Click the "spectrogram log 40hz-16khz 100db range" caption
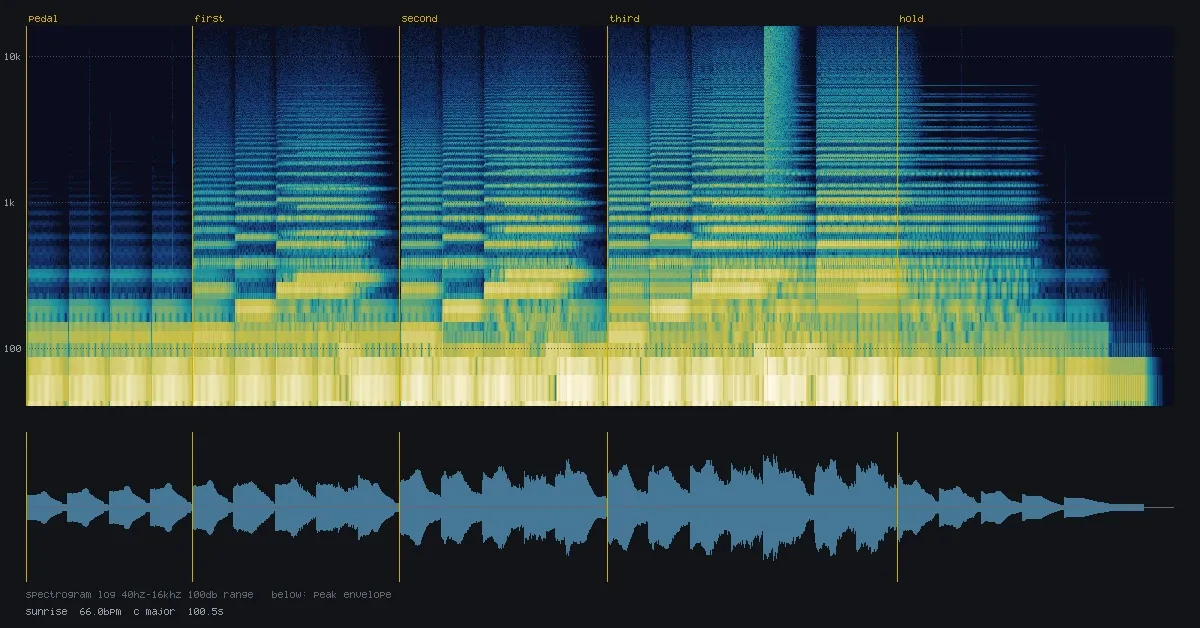 tap(139, 594)
